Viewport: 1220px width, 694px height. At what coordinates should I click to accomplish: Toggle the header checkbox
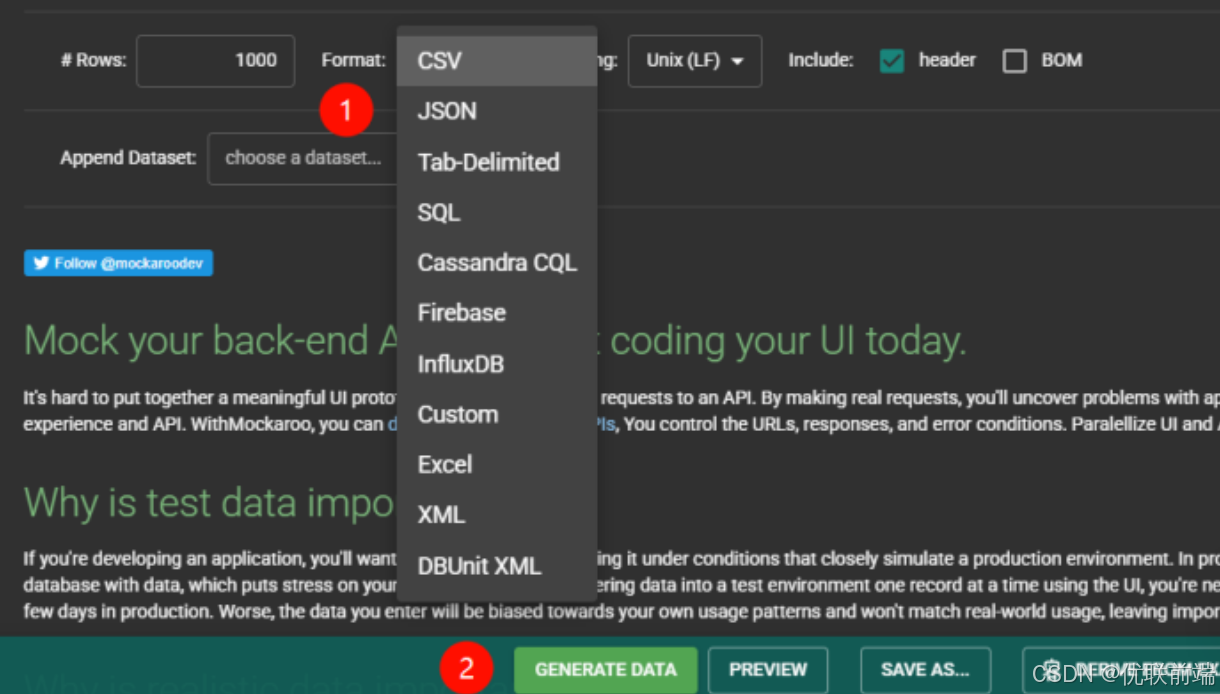coord(892,61)
